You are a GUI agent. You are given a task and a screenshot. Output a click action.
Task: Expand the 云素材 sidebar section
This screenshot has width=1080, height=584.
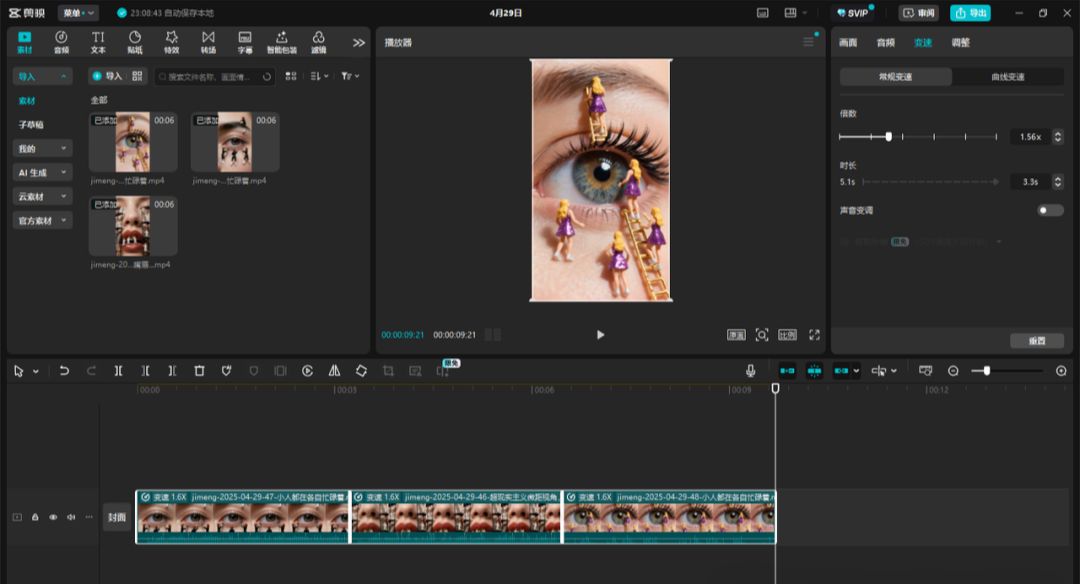coord(42,197)
